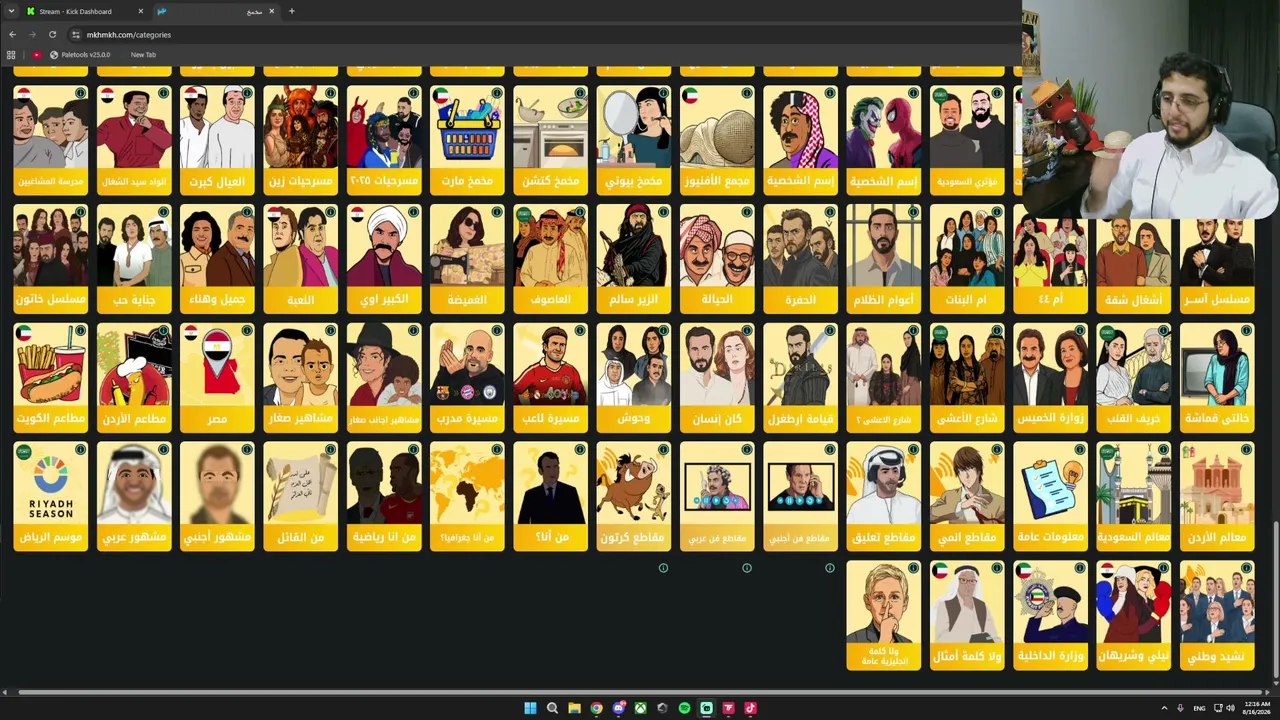Click info icon on مقاطع كرتون card

click(x=663, y=450)
